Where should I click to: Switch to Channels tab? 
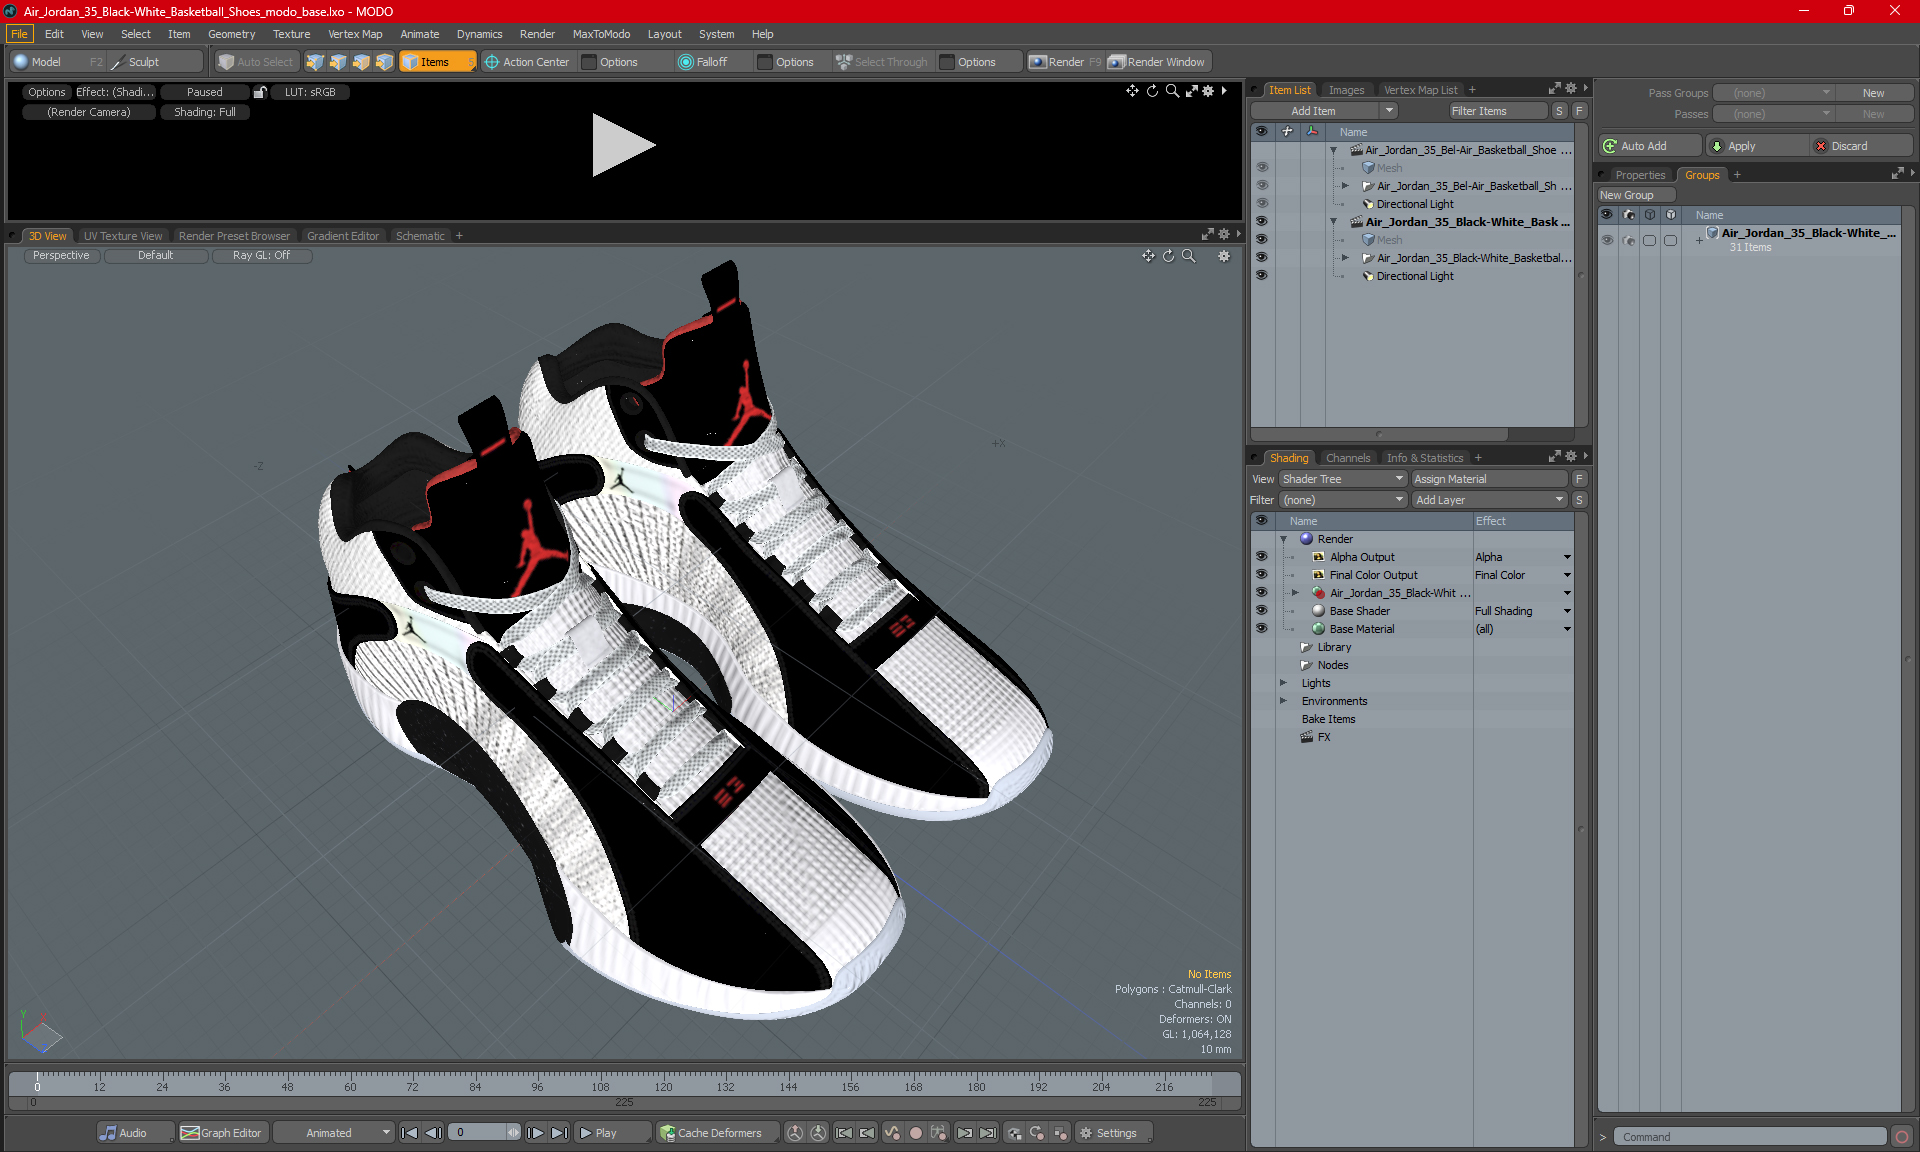pos(1348,458)
